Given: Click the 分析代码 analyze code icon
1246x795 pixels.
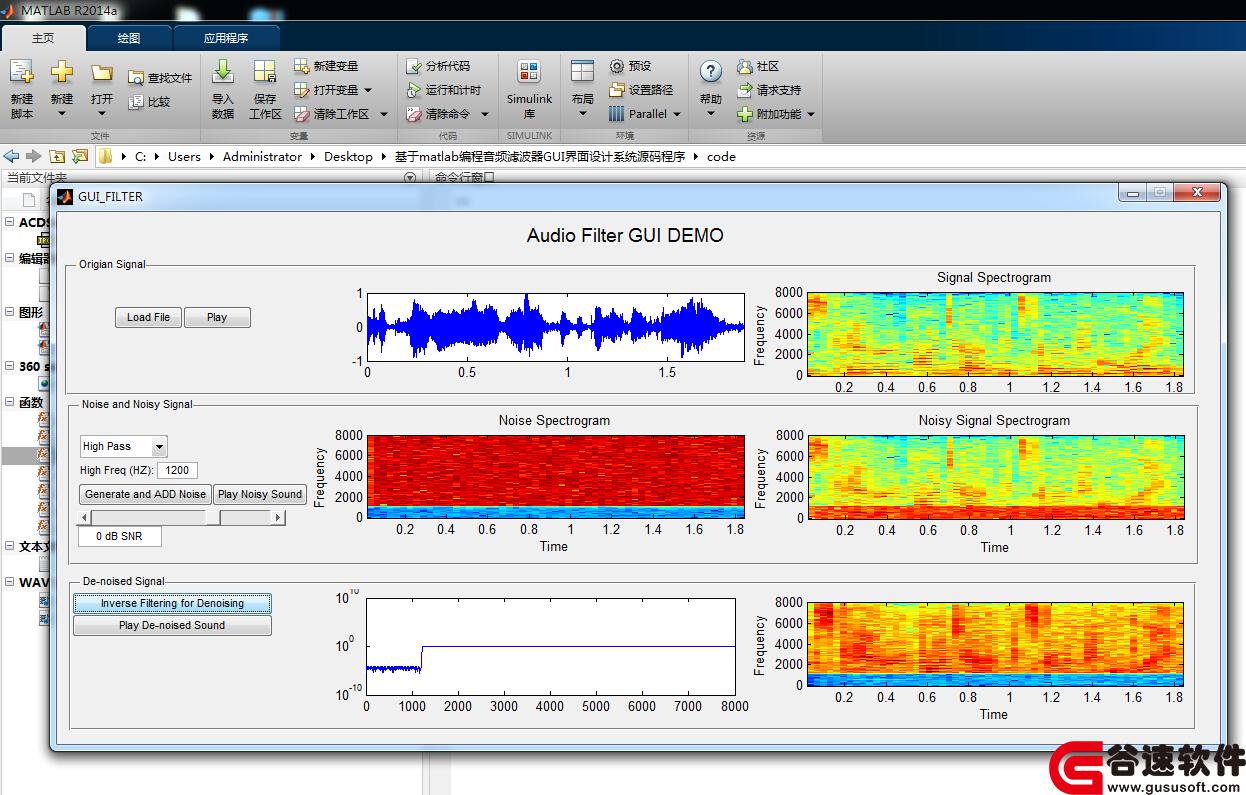Looking at the screenshot, I should pos(414,66).
